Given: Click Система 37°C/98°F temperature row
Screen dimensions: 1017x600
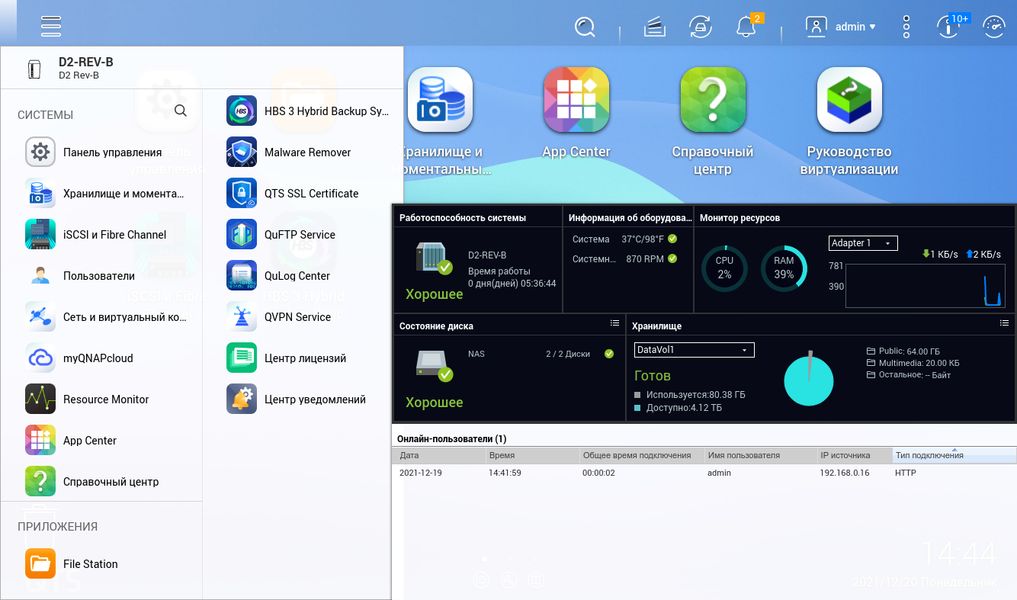Looking at the screenshot, I should [625, 239].
